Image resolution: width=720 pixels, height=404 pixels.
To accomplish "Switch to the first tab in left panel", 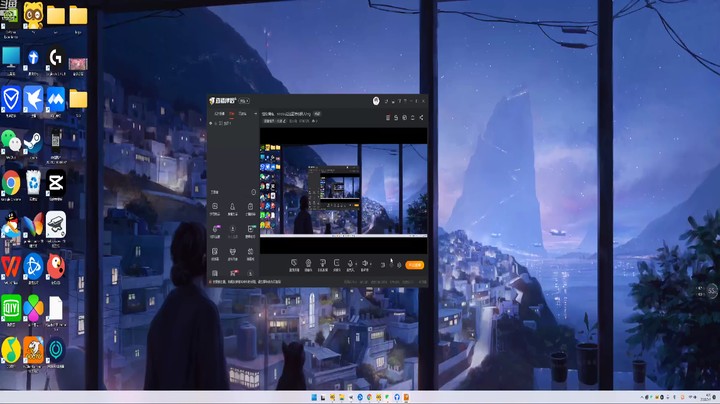I will [219, 113].
